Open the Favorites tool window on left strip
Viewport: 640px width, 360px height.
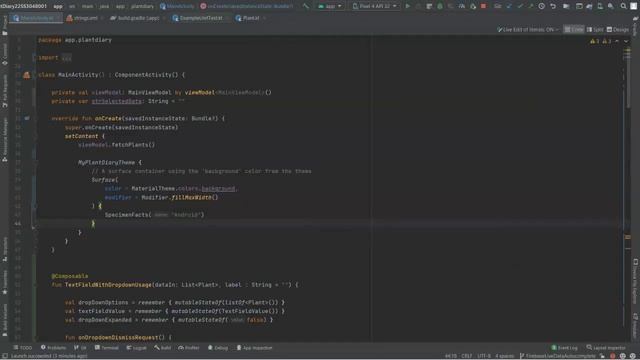pos(4,282)
